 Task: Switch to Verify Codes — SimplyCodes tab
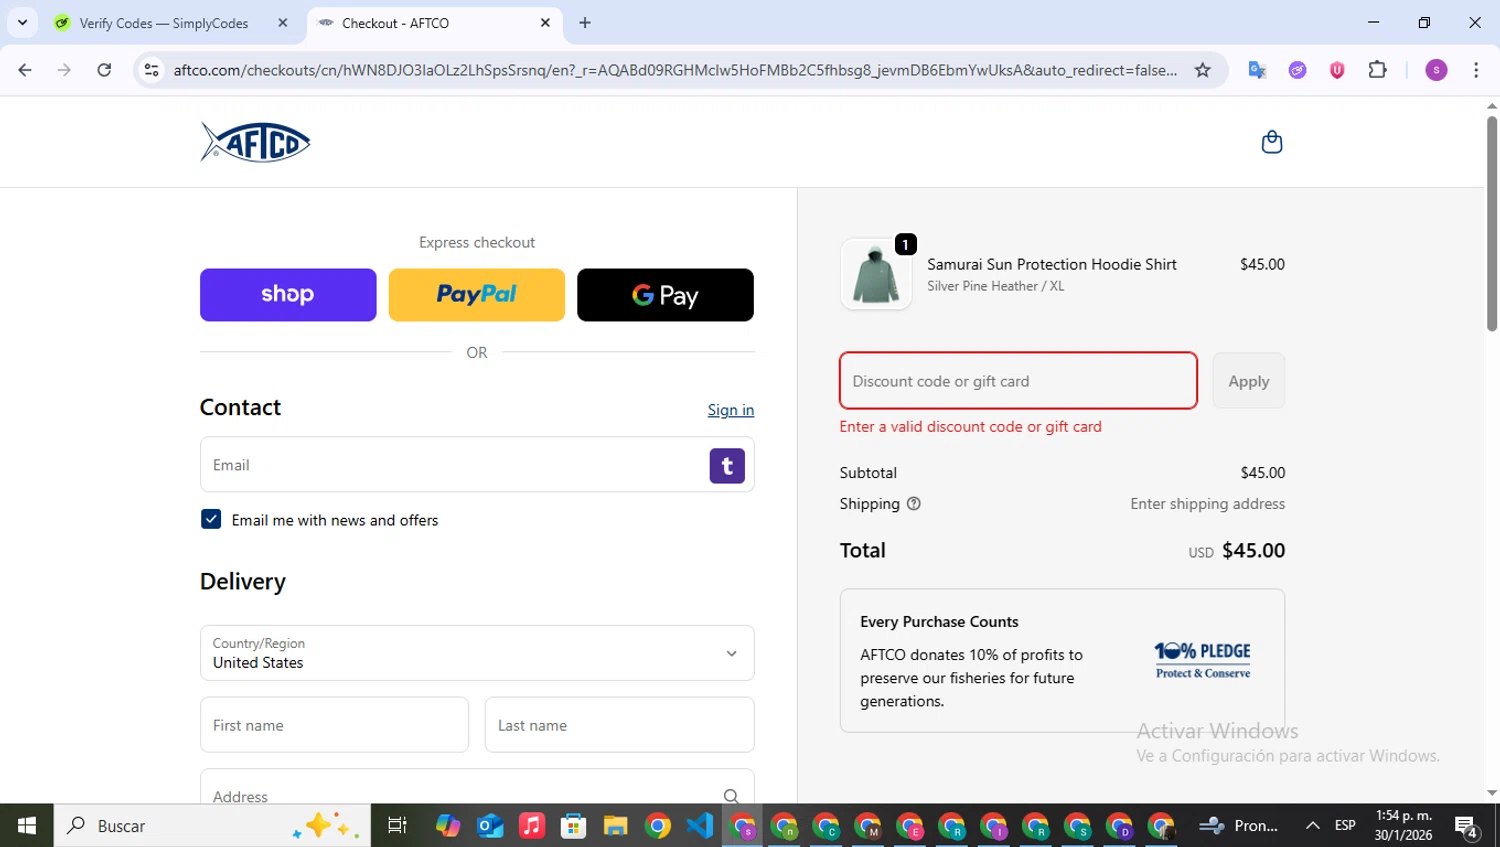165,22
